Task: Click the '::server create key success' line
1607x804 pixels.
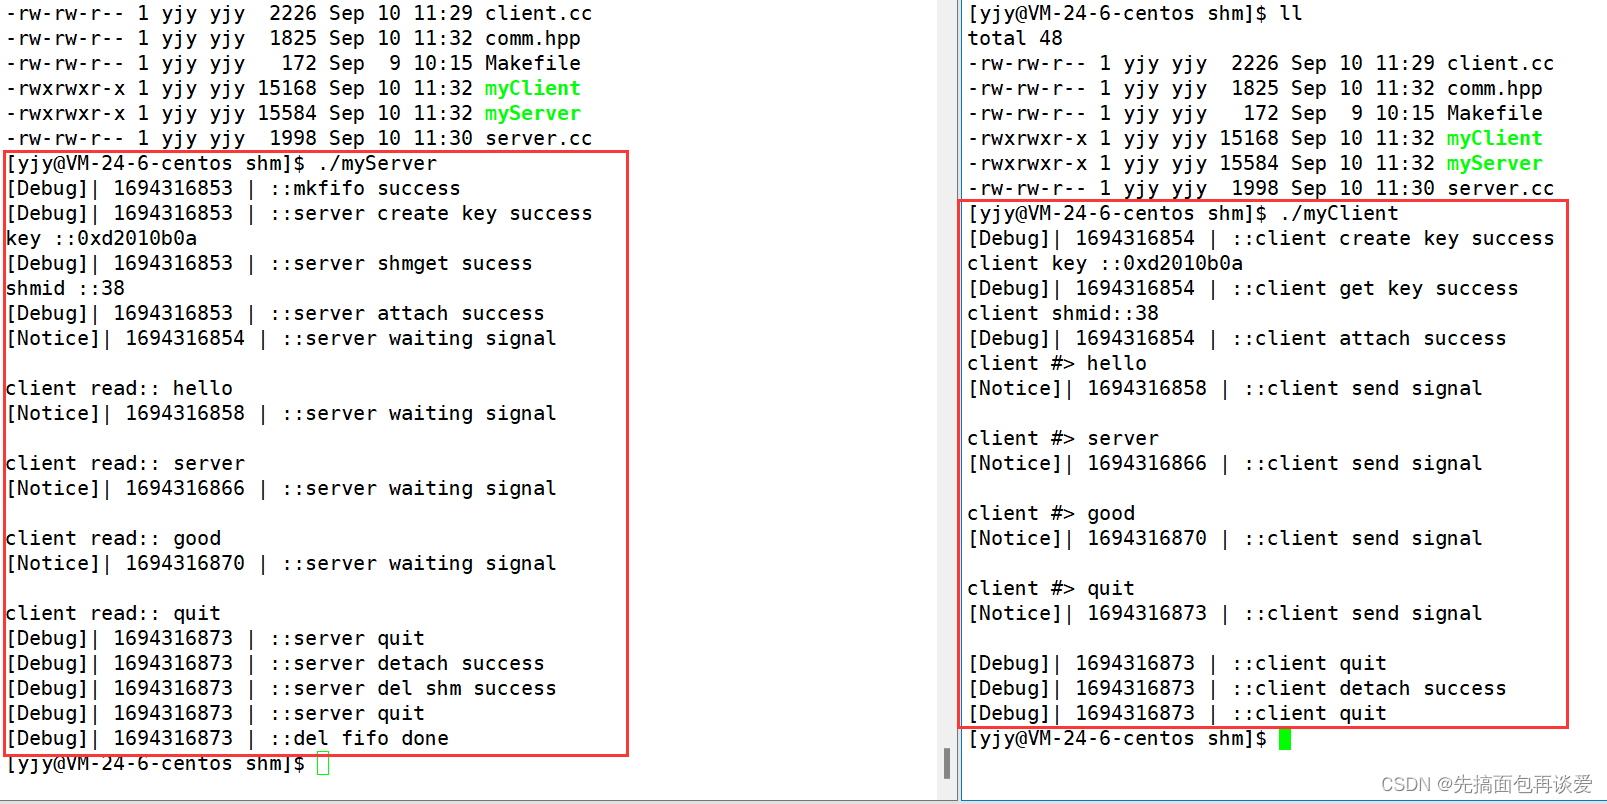Action: (x=299, y=214)
